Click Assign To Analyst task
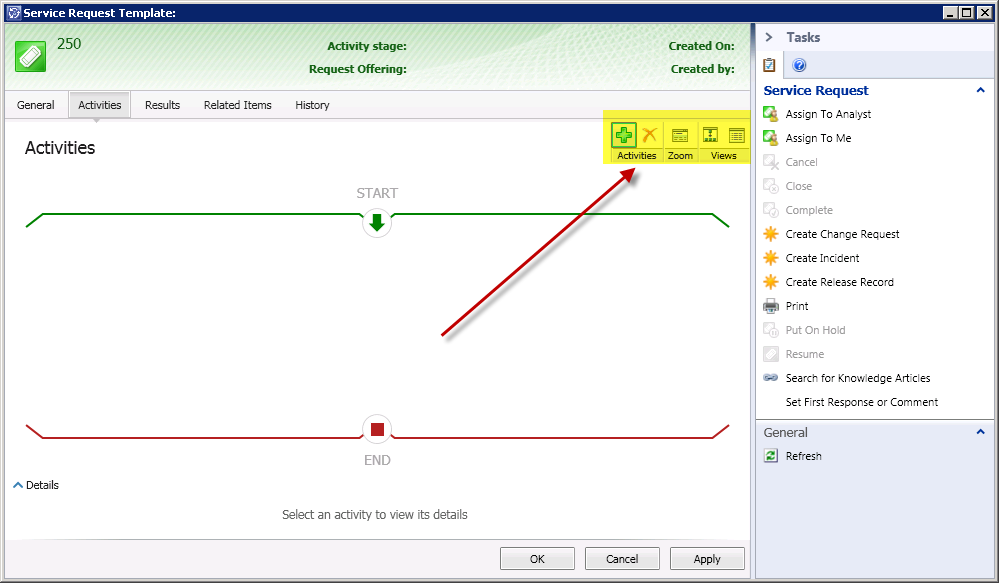Screen dimensions: 999x583 [828, 114]
